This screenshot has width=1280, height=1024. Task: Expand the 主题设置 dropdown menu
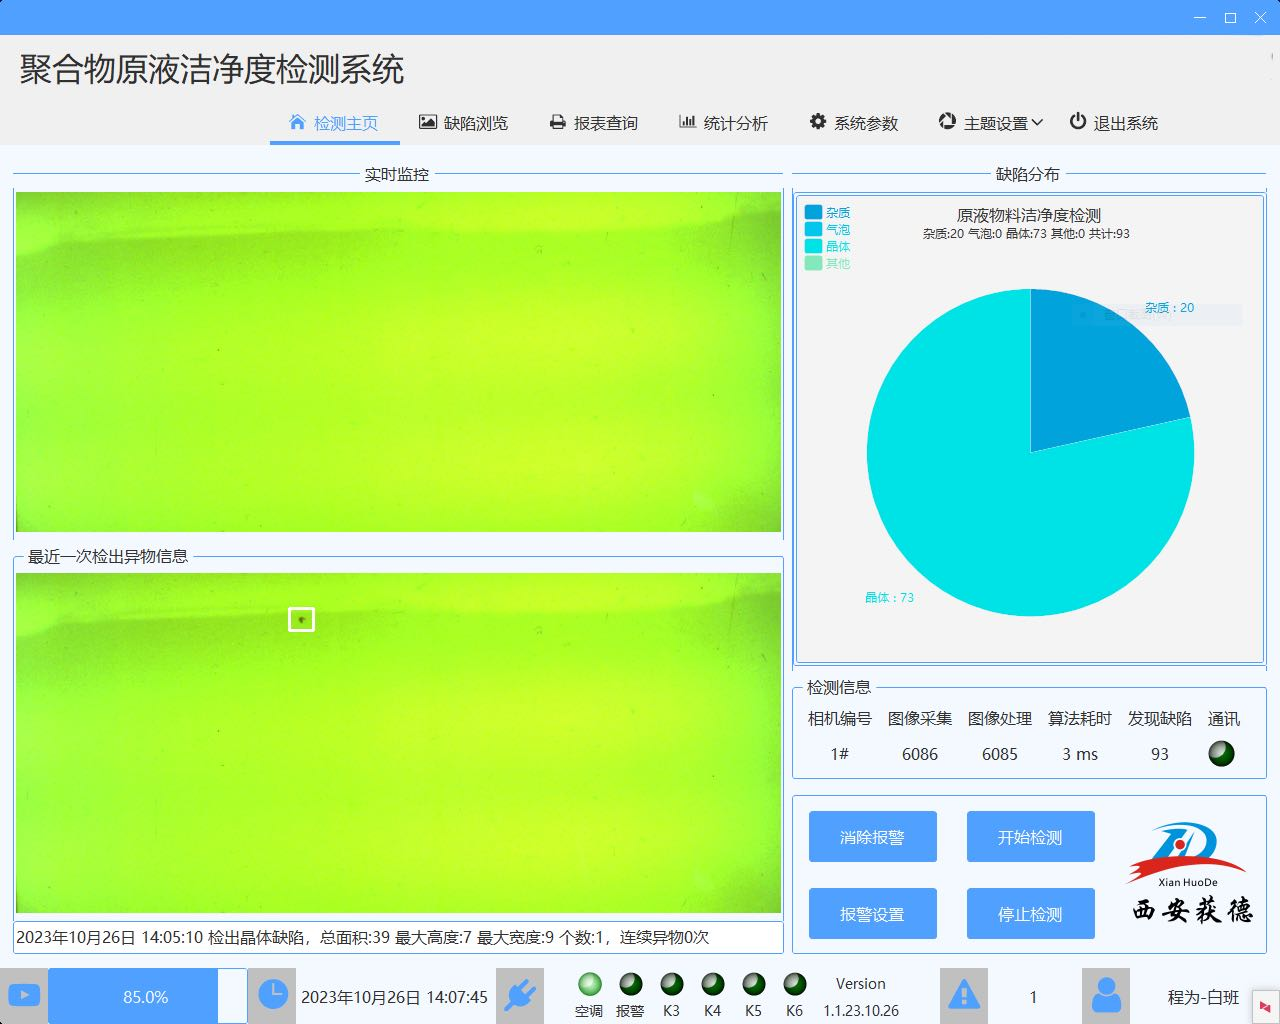click(990, 123)
